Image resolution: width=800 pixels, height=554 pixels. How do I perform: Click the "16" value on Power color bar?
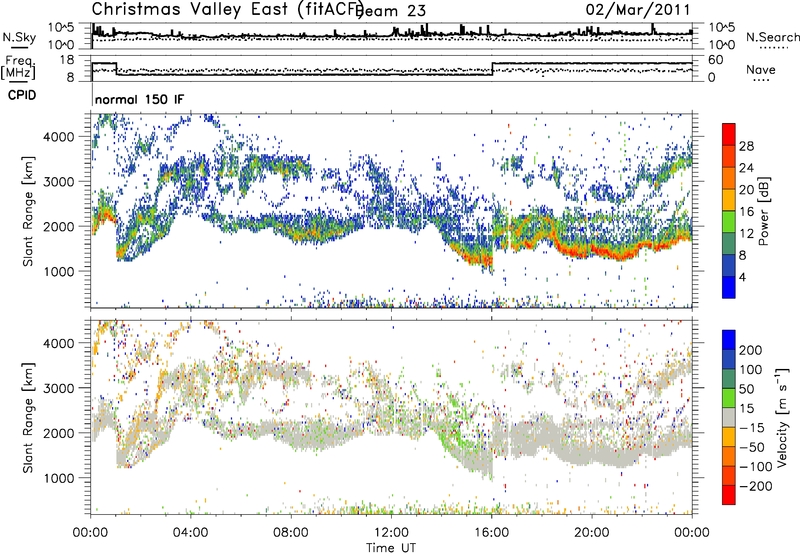(746, 212)
